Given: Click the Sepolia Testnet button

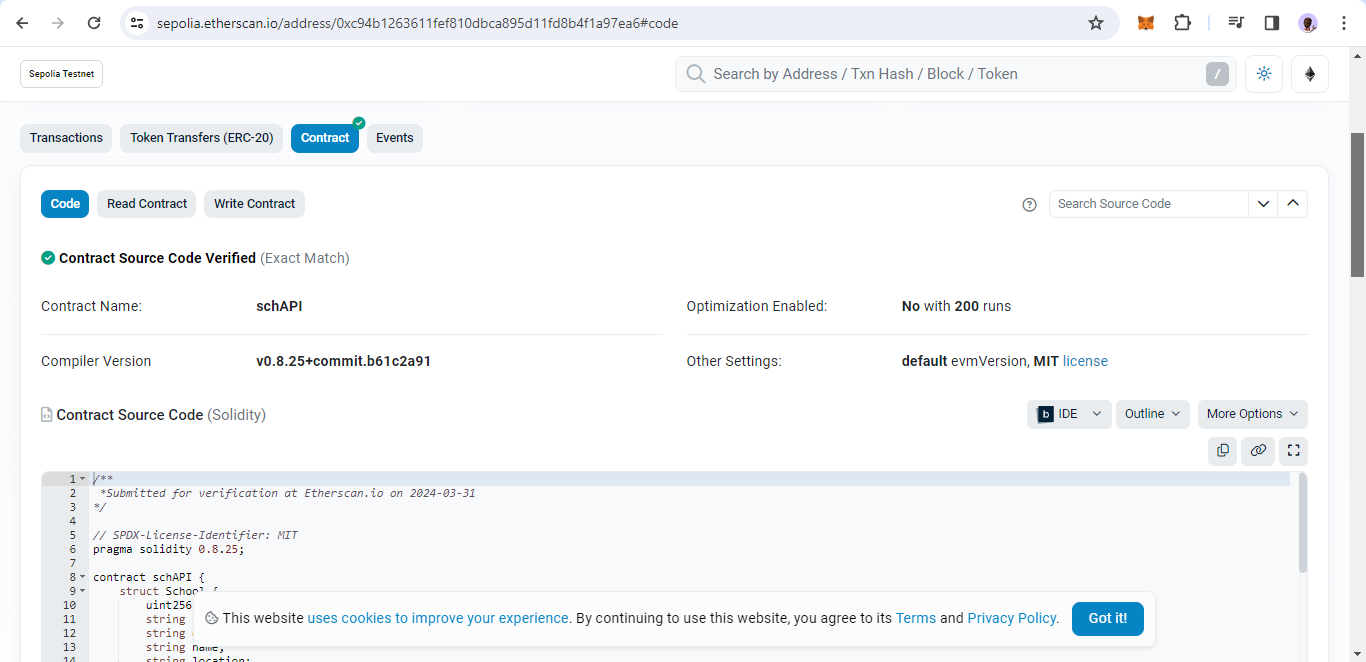Looking at the screenshot, I should pyautogui.click(x=62, y=74).
